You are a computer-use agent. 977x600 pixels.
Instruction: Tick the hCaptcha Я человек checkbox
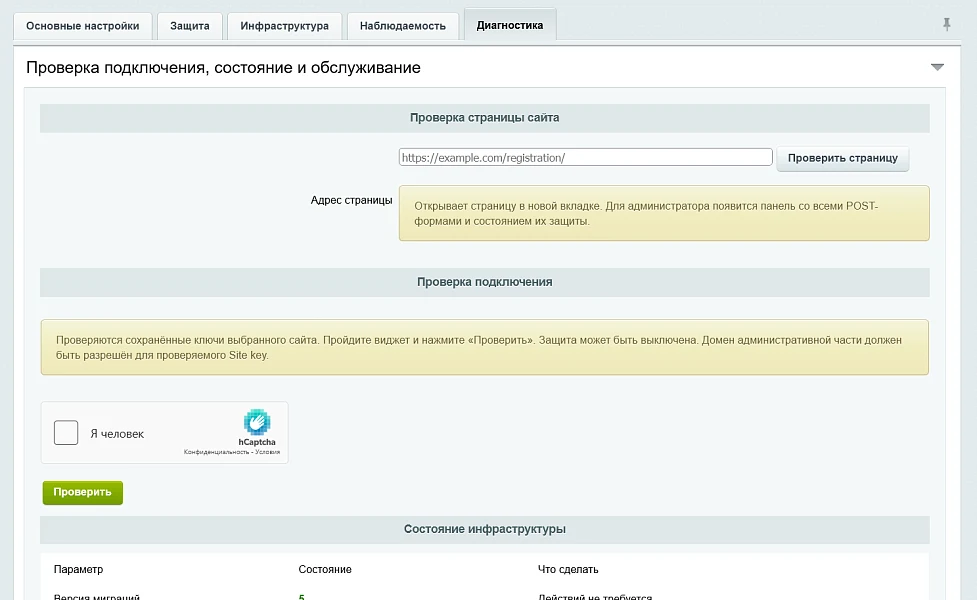pyautogui.click(x=66, y=432)
